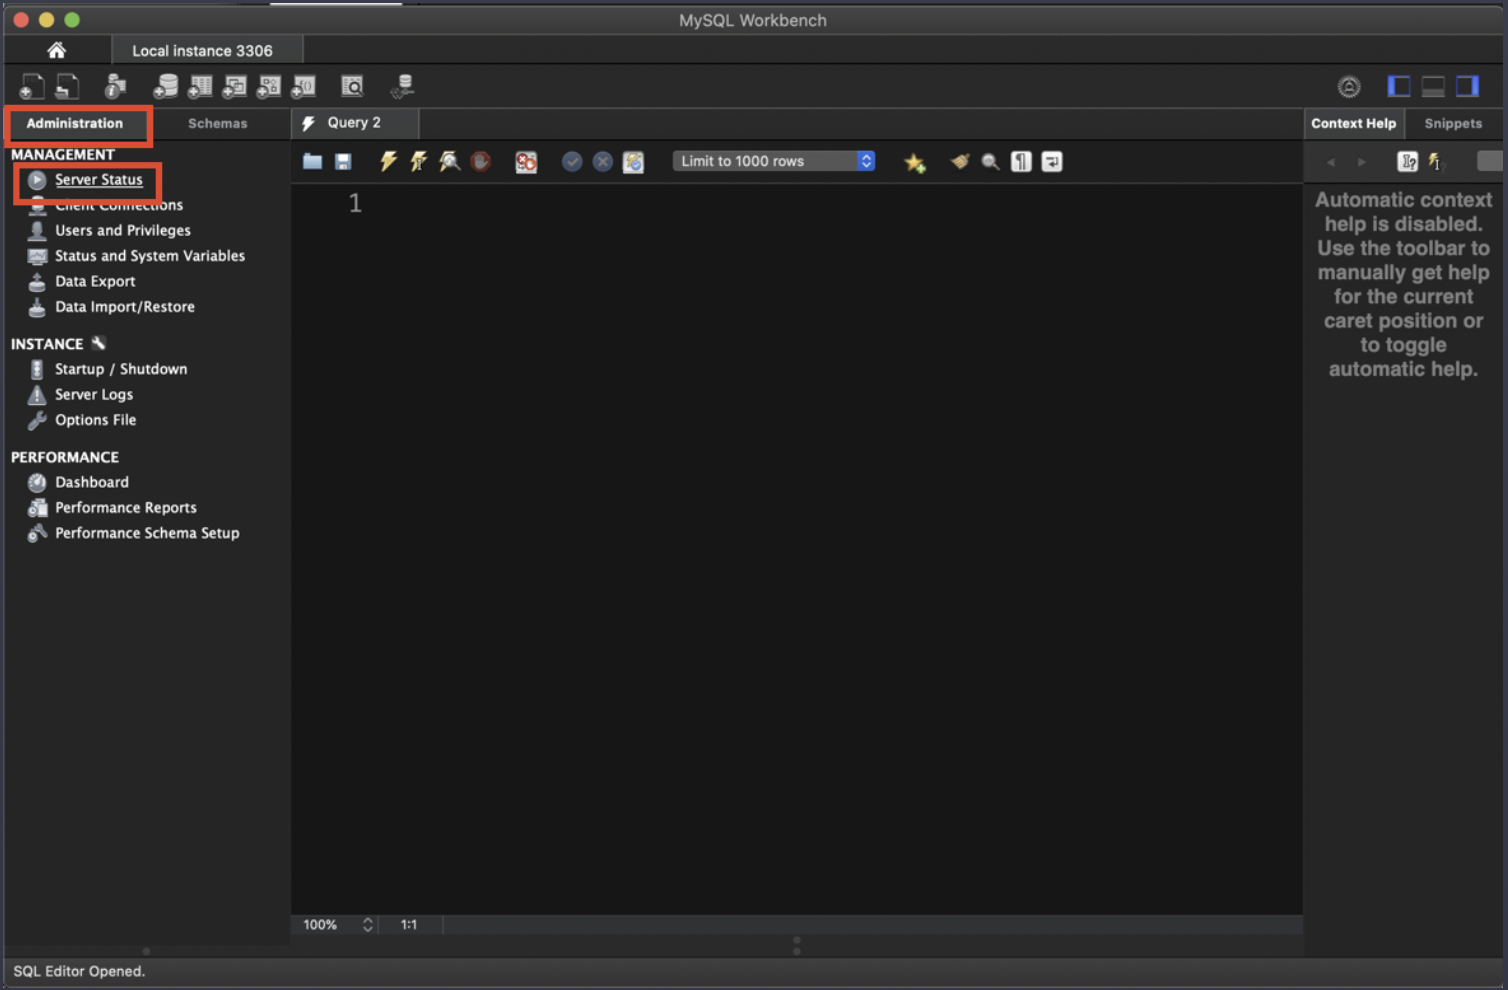The image size is (1508, 990).
Task: Reconnect to DBMS icon
Action: pyautogui.click(x=402, y=87)
